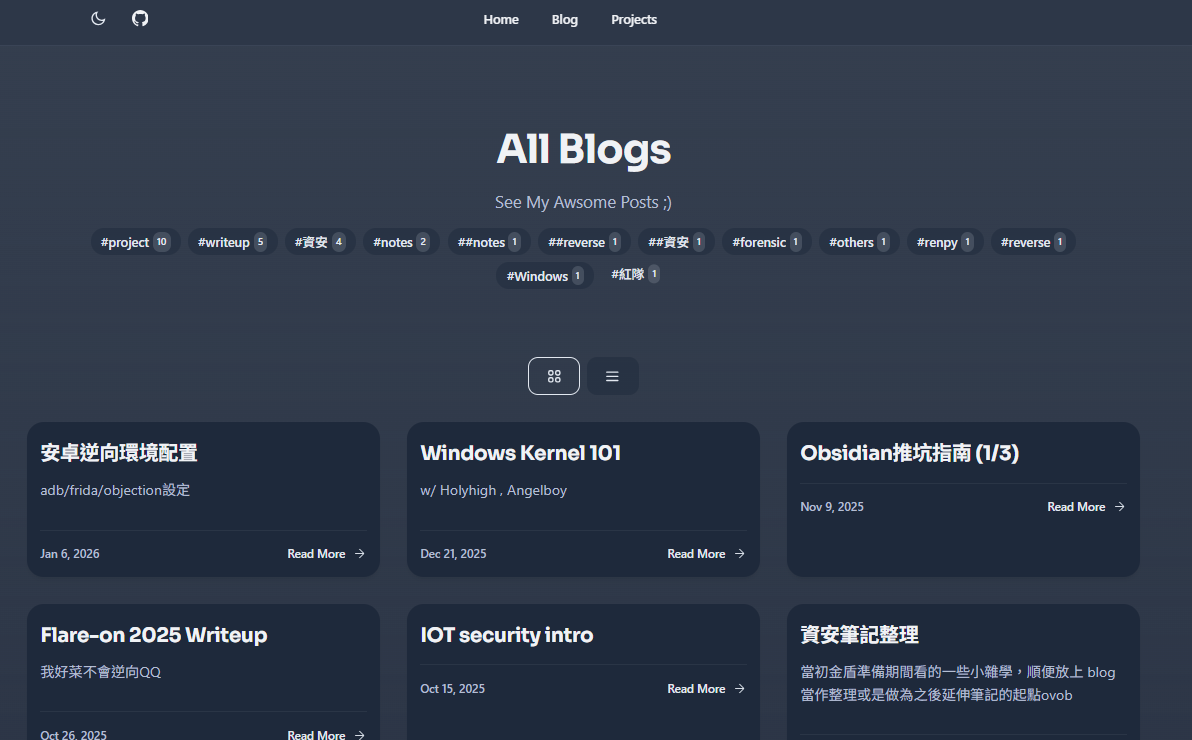Image resolution: width=1192 pixels, height=740 pixels.
Task: Switch to grid view layout
Action: coord(554,376)
